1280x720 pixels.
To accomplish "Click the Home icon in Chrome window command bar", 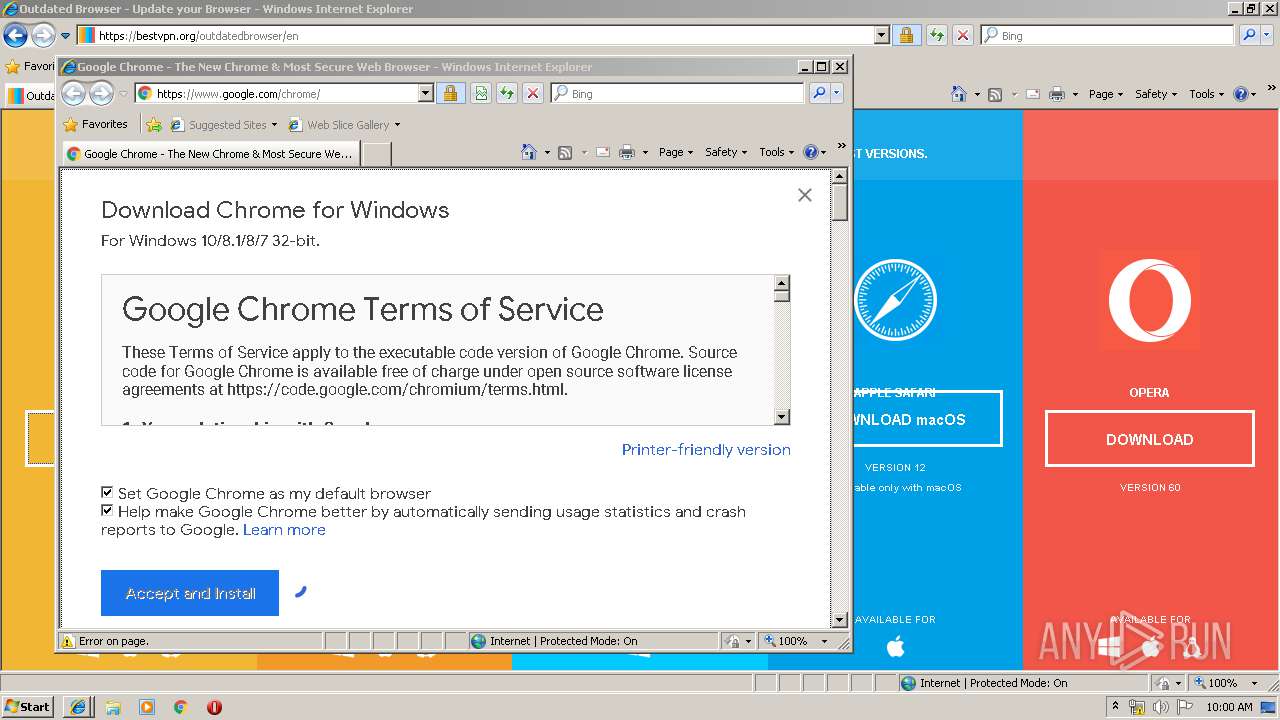I will (x=529, y=152).
